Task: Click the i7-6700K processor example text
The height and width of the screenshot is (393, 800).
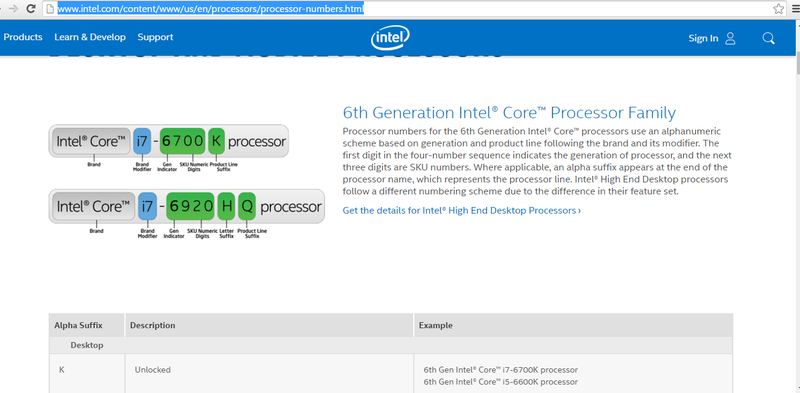Action: (x=501, y=370)
